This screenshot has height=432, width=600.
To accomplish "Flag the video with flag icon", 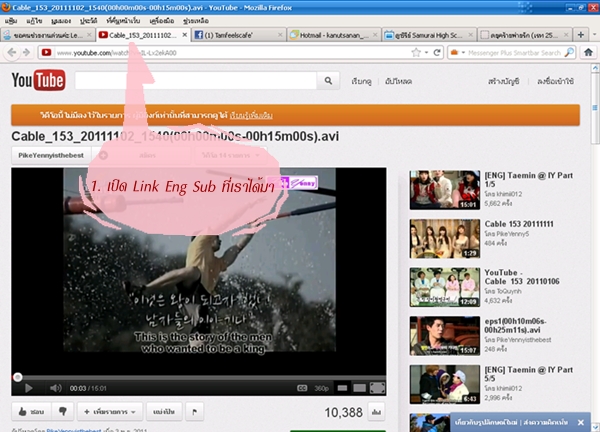I will click(194, 412).
